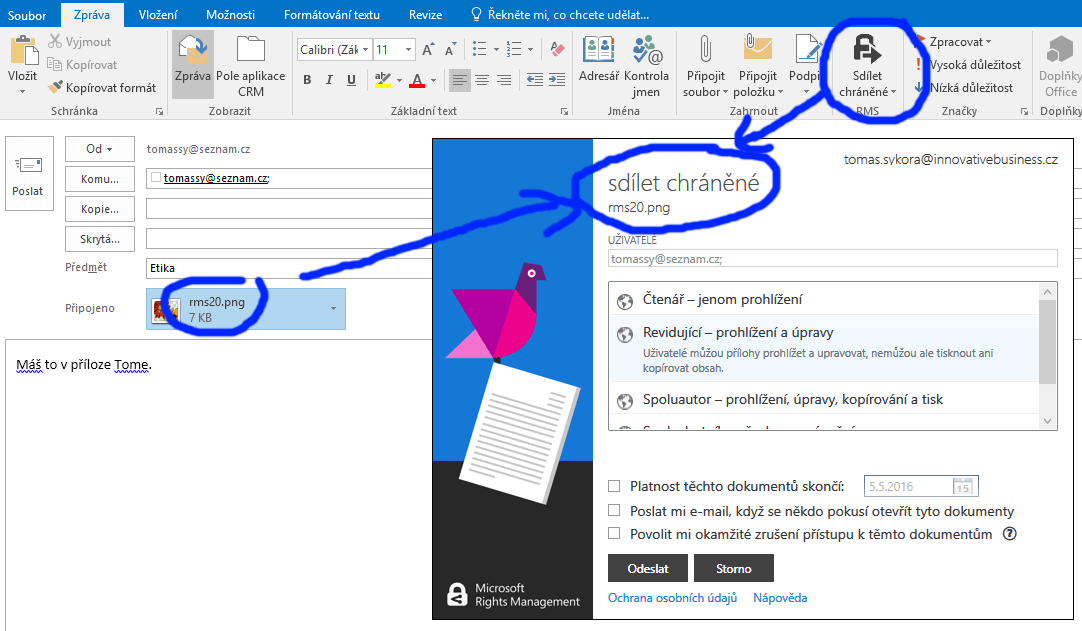Switch to the Revize tab
Image resolution: width=1082 pixels, height=631 pixels.
coord(425,14)
